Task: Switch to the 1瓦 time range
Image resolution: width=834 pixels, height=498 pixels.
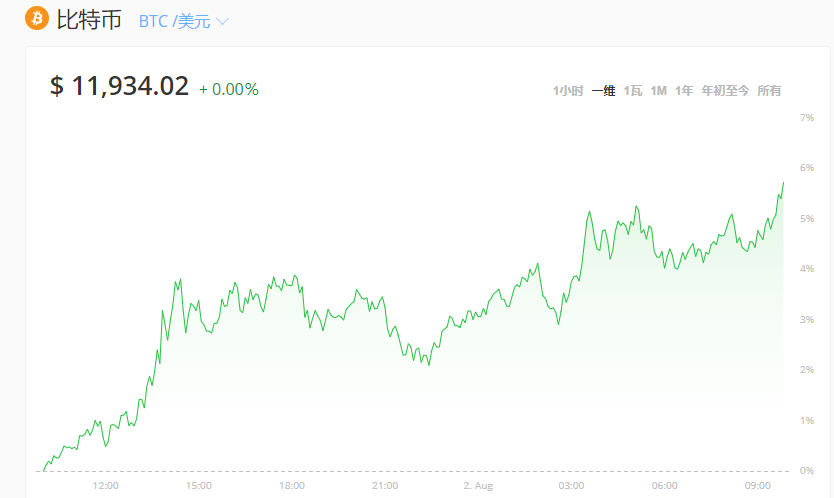Action: pyautogui.click(x=633, y=91)
